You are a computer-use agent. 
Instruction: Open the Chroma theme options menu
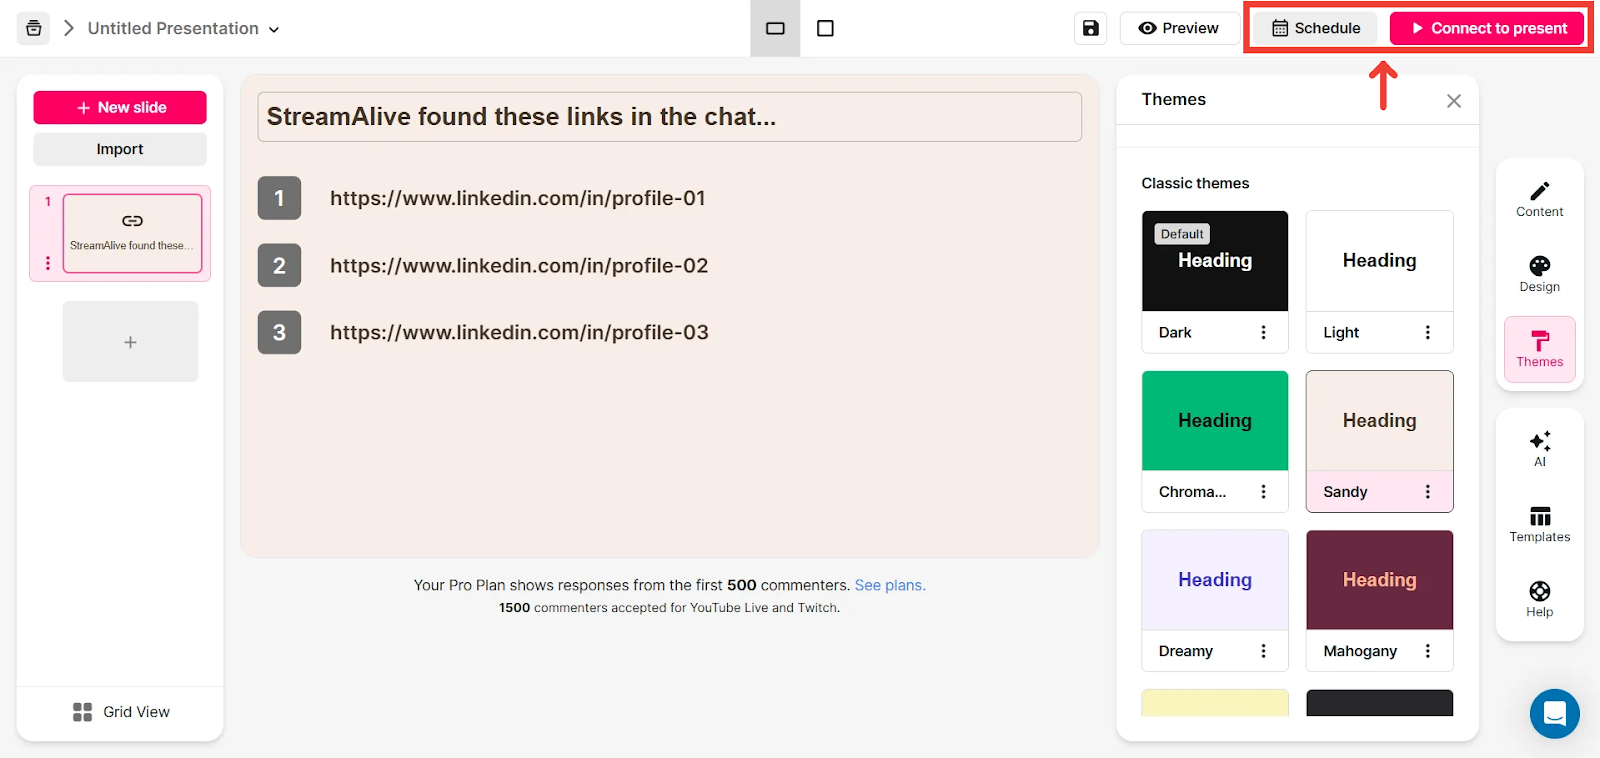coord(1263,491)
